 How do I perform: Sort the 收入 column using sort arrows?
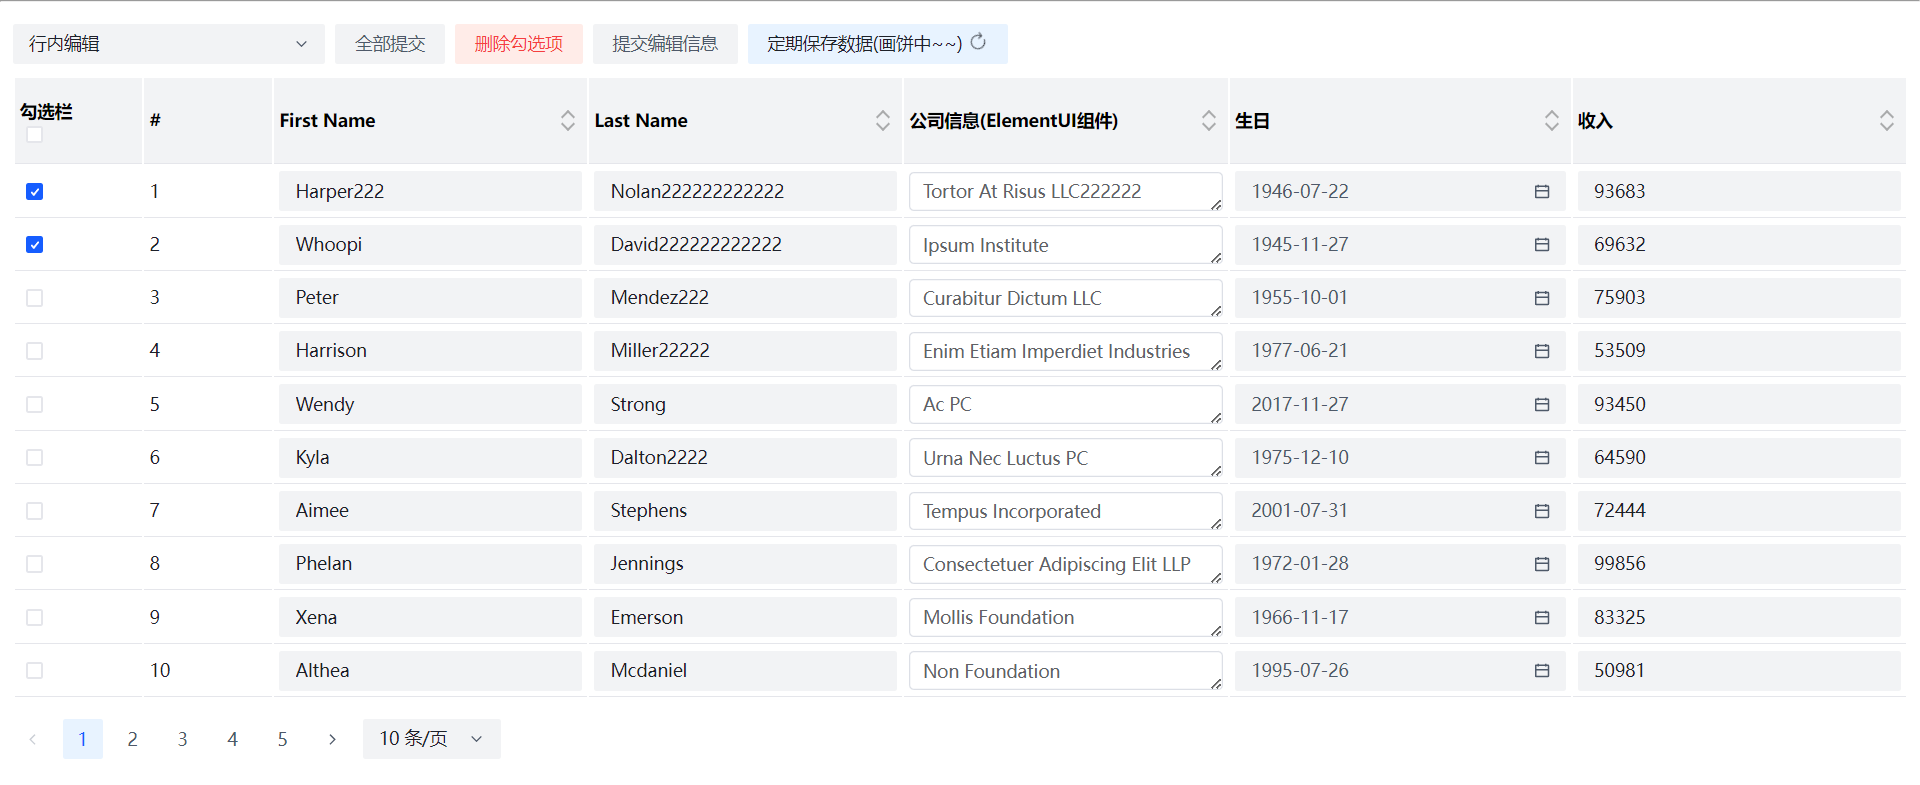[1886, 121]
